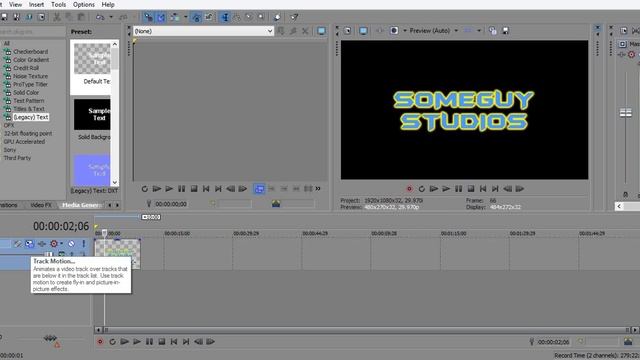Toggle Ignore Event Grouping button
This screenshot has height=360, width=640.
209,17
